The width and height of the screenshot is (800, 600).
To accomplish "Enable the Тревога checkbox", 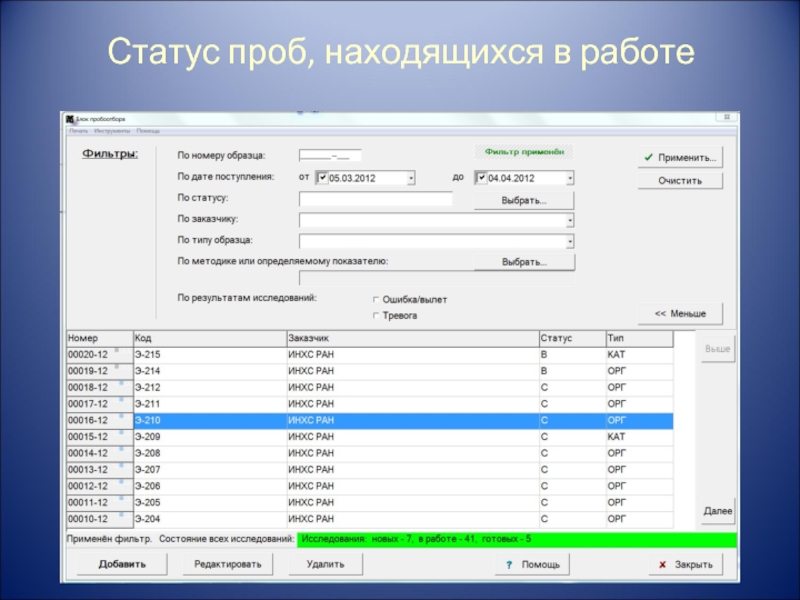I will pos(376,316).
